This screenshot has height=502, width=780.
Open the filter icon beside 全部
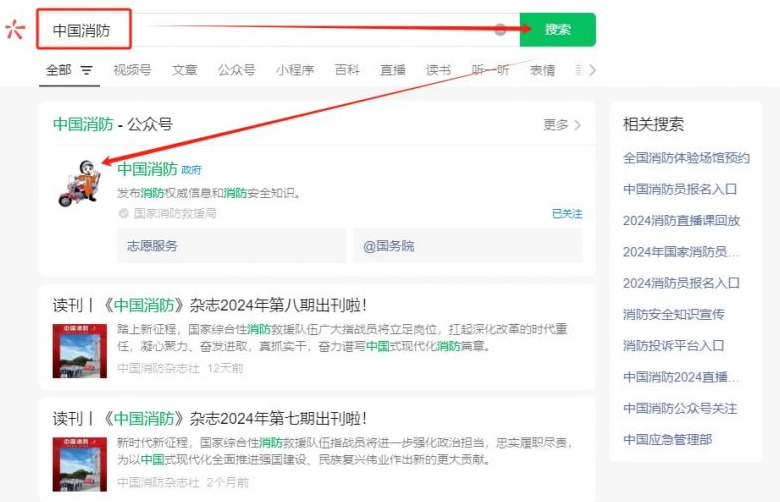pyautogui.click(x=87, y=70)
